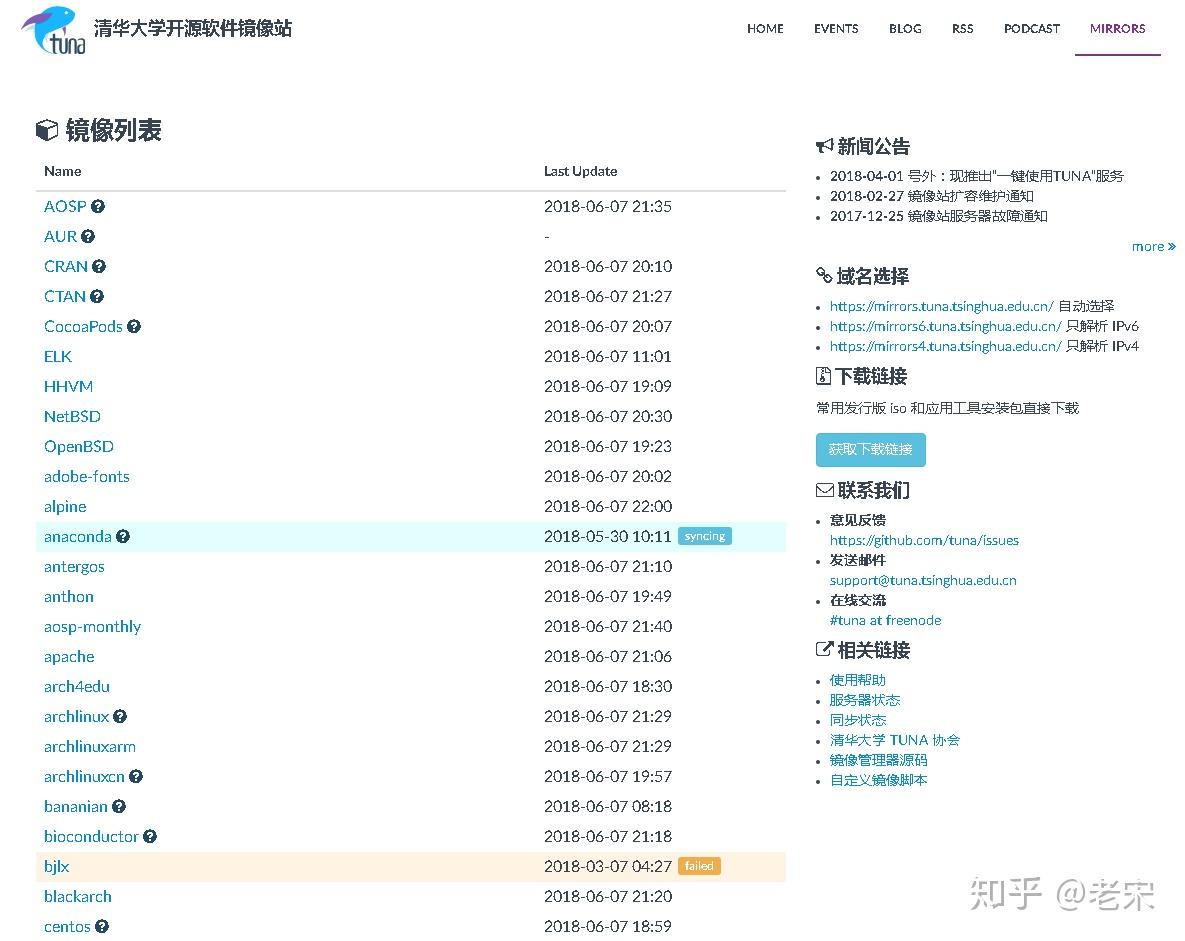Open help icon next to CTAN
Image resolution: width=1185 pixels, height=941 pixels.
[x=97, y=296]
